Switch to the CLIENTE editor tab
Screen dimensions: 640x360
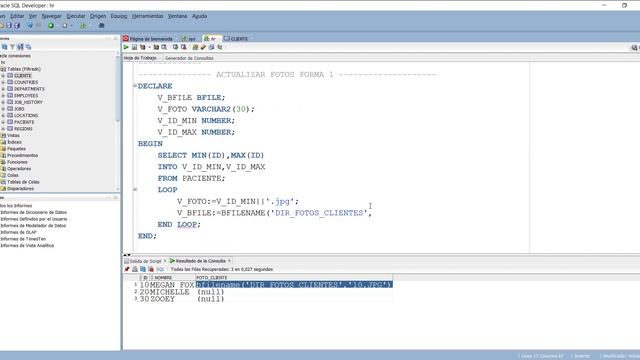[x=236, y=39]
